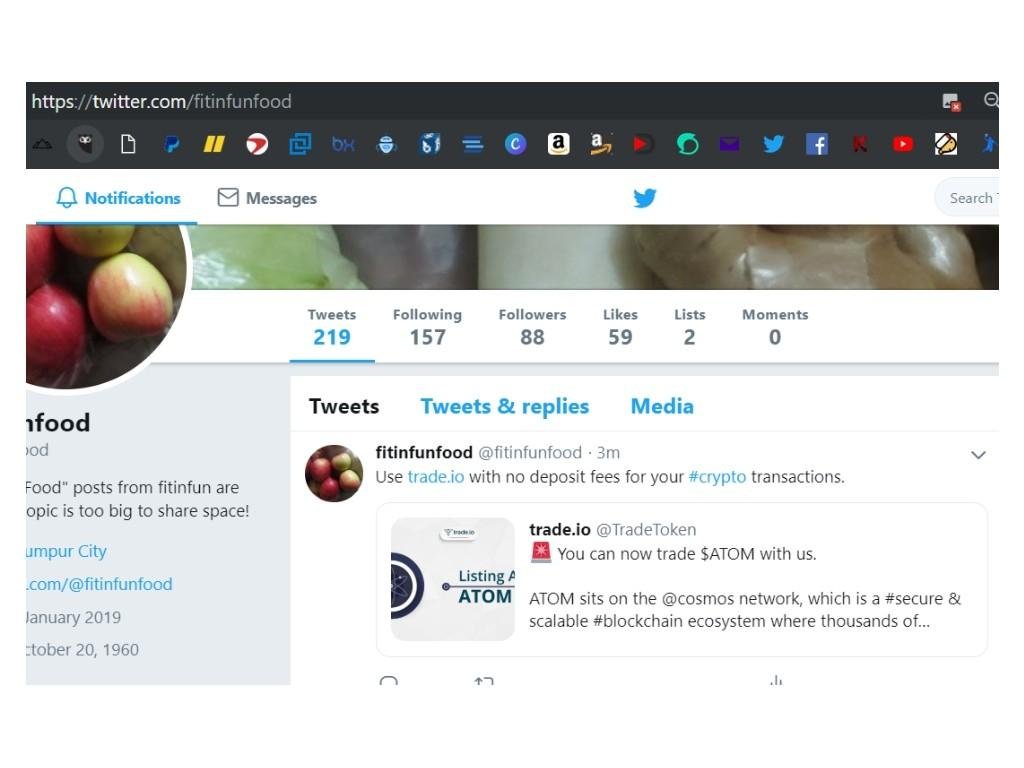
Task: Open the Messages tab
Action: coord(266,198)
